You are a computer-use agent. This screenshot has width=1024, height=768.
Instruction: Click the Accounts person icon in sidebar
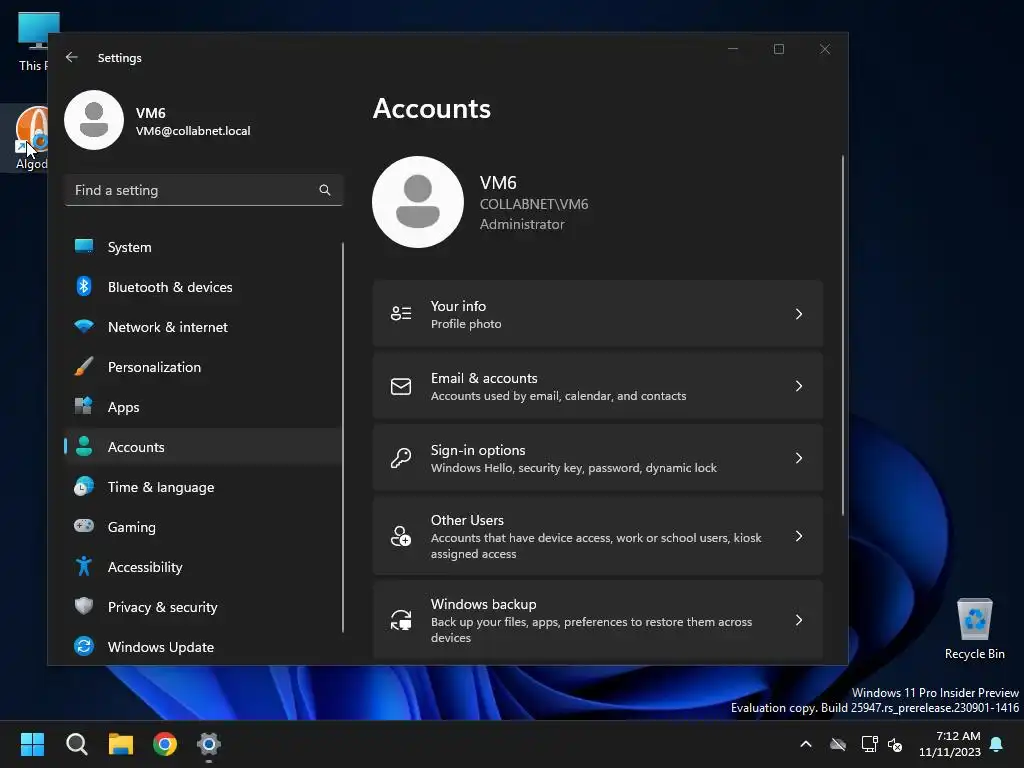click(84, 446)
